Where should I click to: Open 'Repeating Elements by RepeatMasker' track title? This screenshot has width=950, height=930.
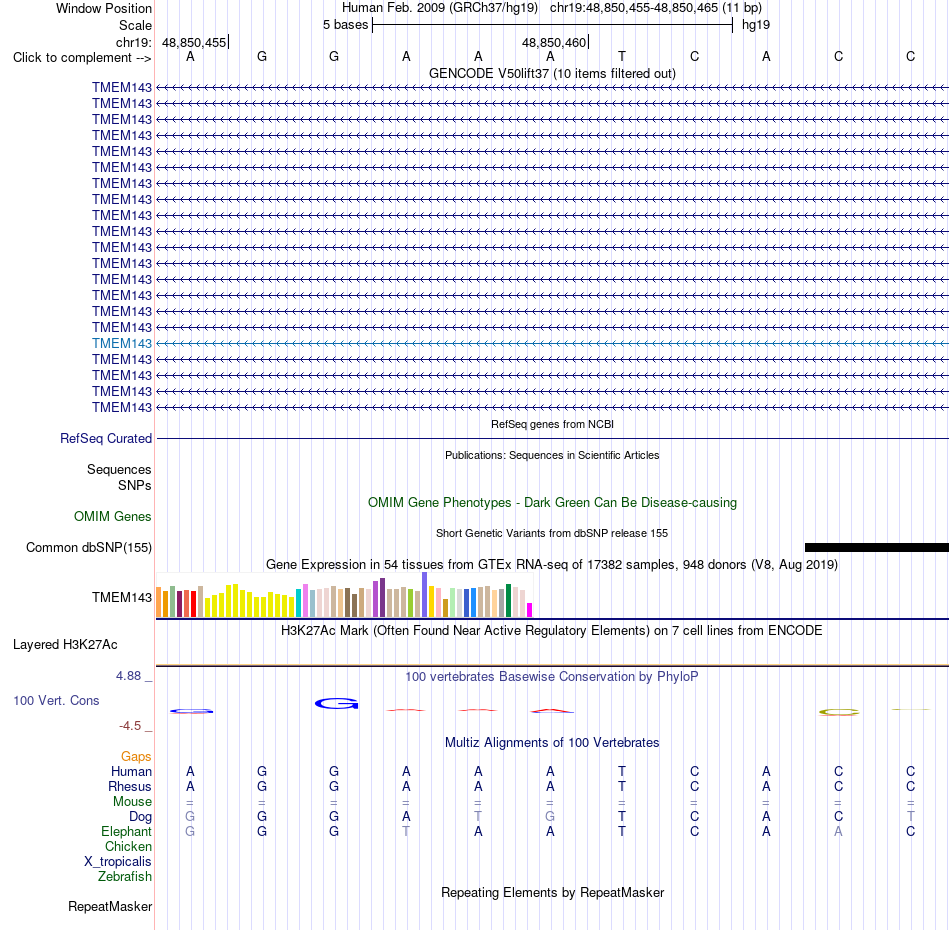pos(552,892)
